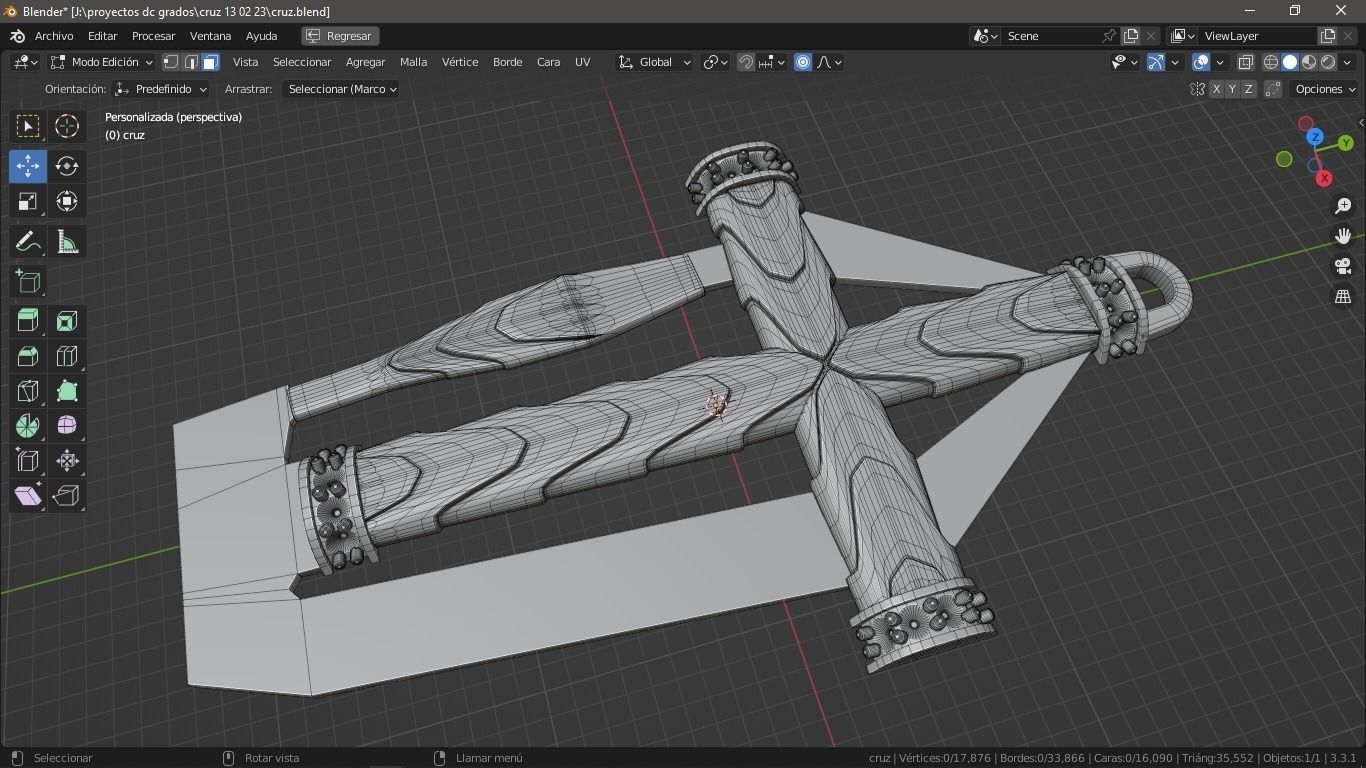Enable wireframe viewport shading
Viewport: 1366px width, 768px height.
(x=1269, y=61)
